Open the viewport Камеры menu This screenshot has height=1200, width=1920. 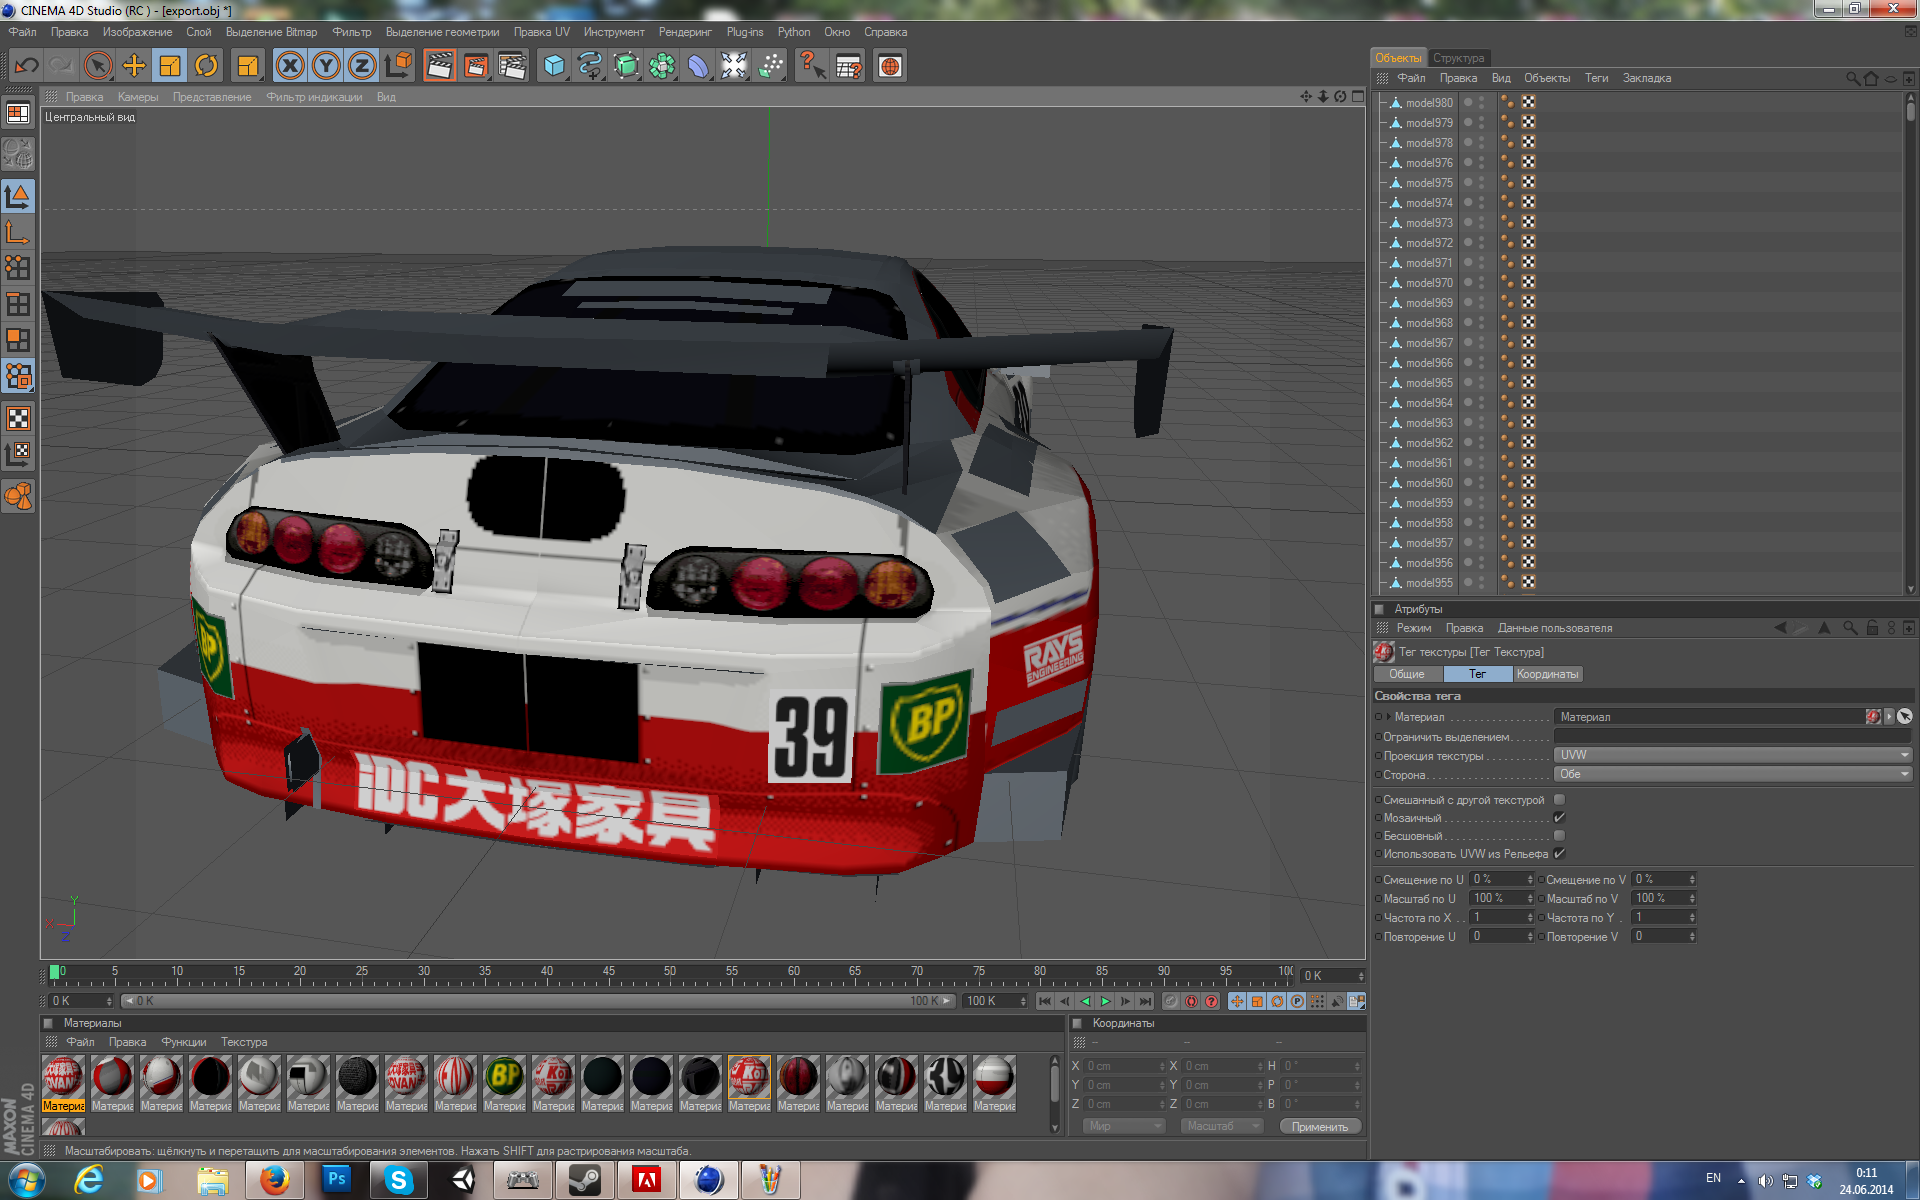pos(138,97)
